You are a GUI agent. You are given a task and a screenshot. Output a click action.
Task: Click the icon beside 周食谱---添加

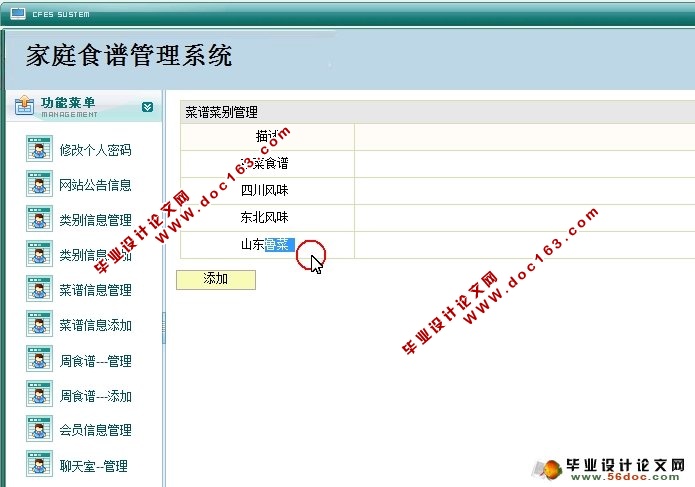pyautogui.click(x=39, y=394)
